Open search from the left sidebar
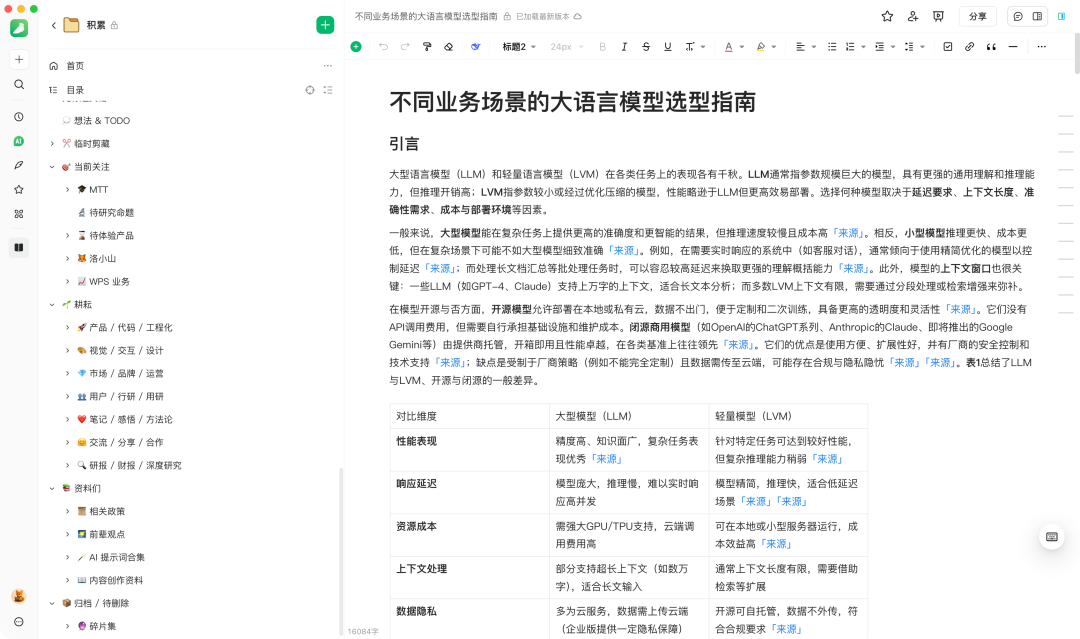The image size is (1080, 639). pos(18,84)
